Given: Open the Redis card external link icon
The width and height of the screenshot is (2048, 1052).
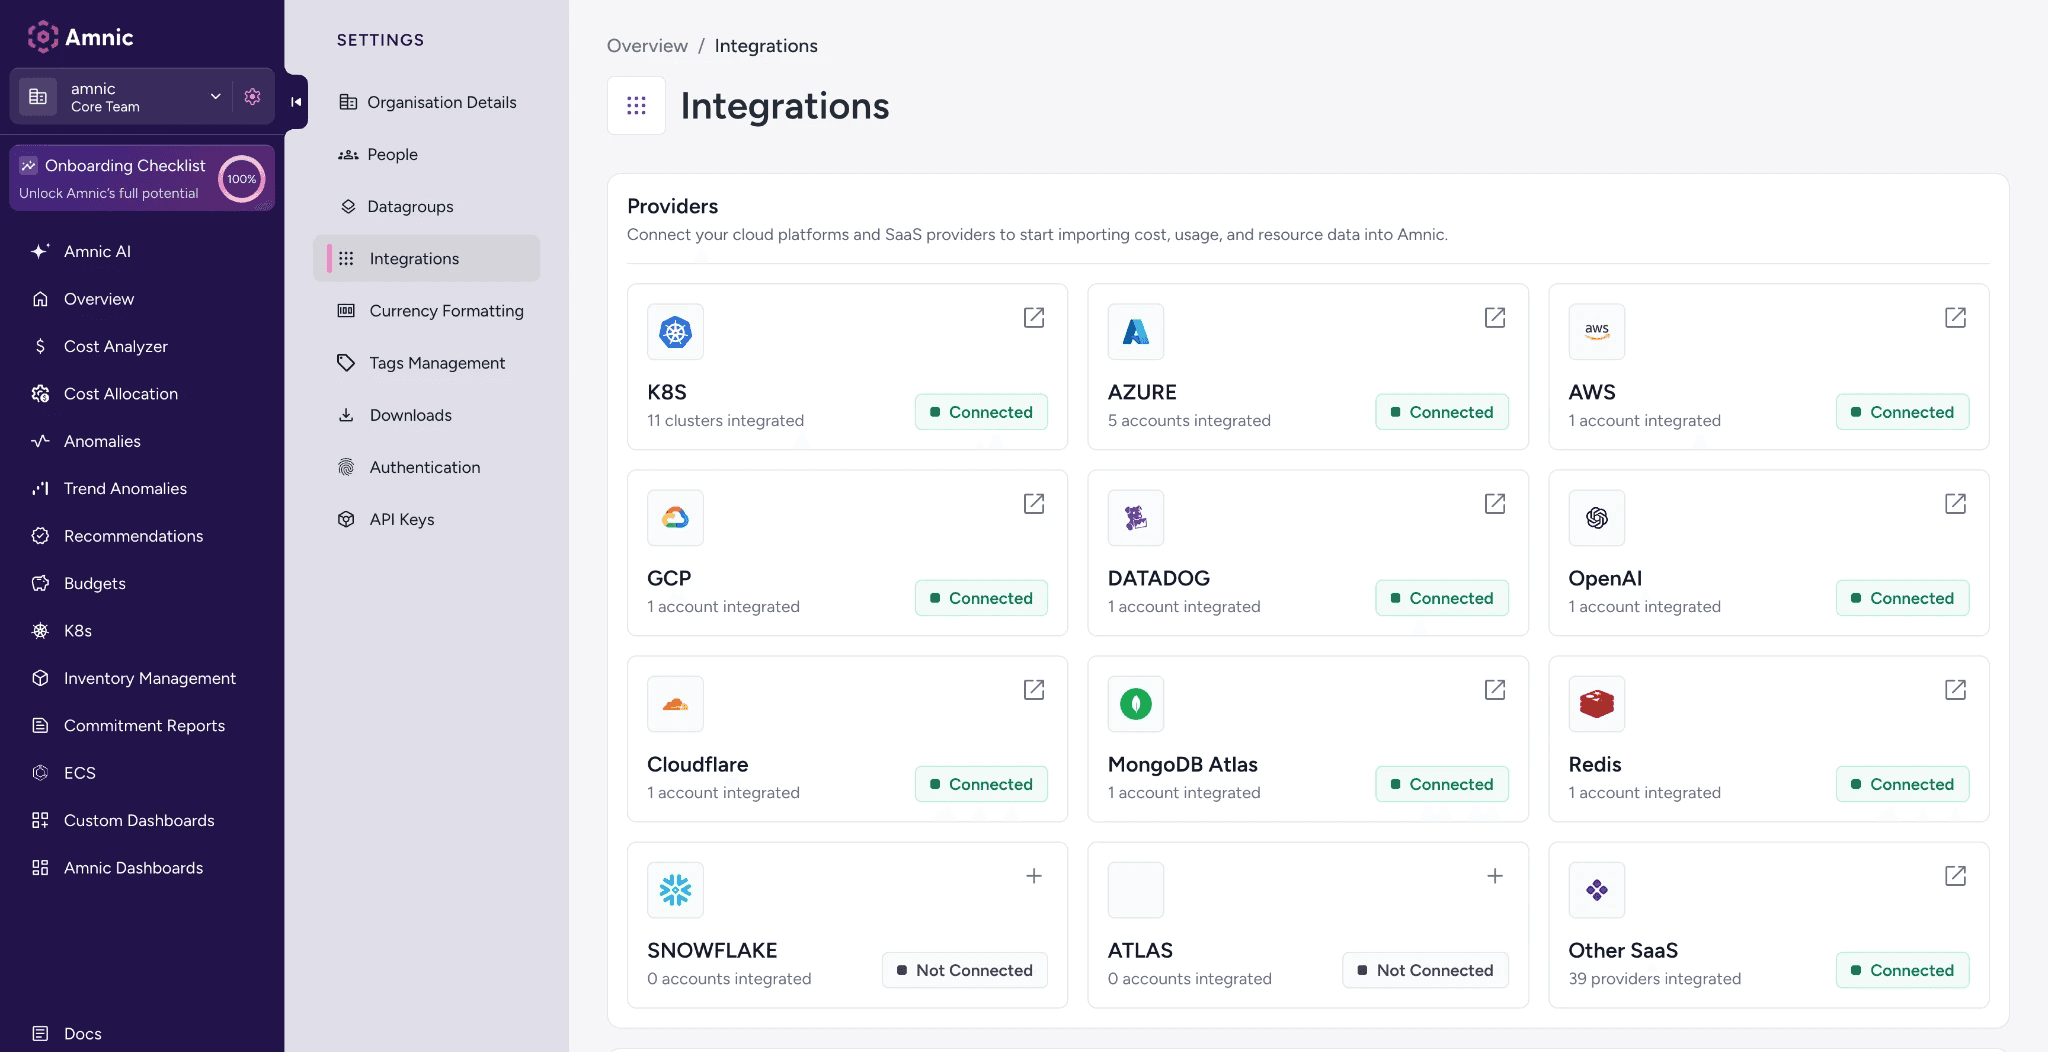Looking at the screenshot, I should [x=1955, y=689].
